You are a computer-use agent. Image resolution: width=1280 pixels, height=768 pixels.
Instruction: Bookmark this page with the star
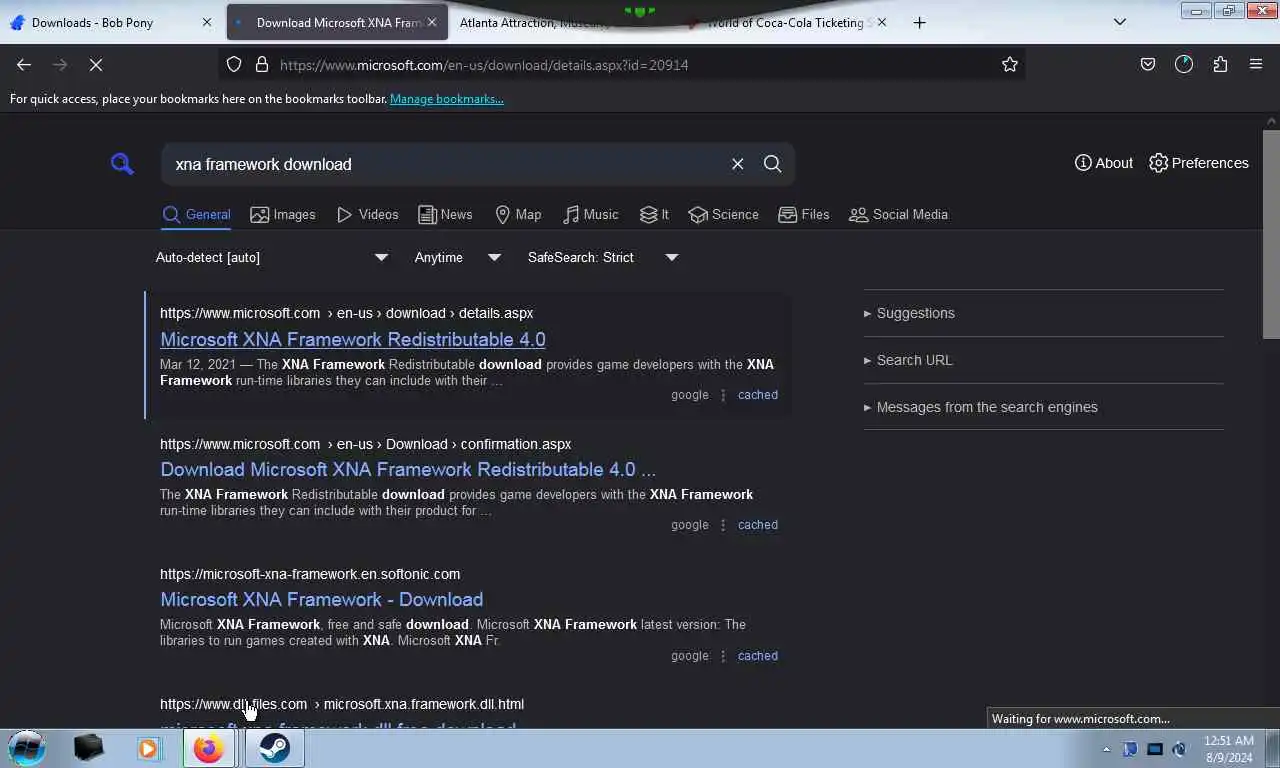click(x=1010, y=65)
